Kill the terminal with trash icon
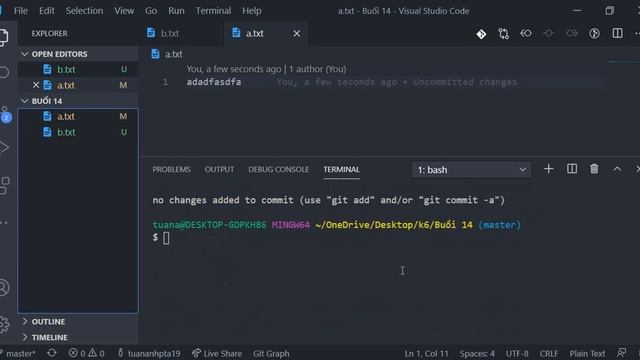Screen dimensions: 640x360 [594, 169]
